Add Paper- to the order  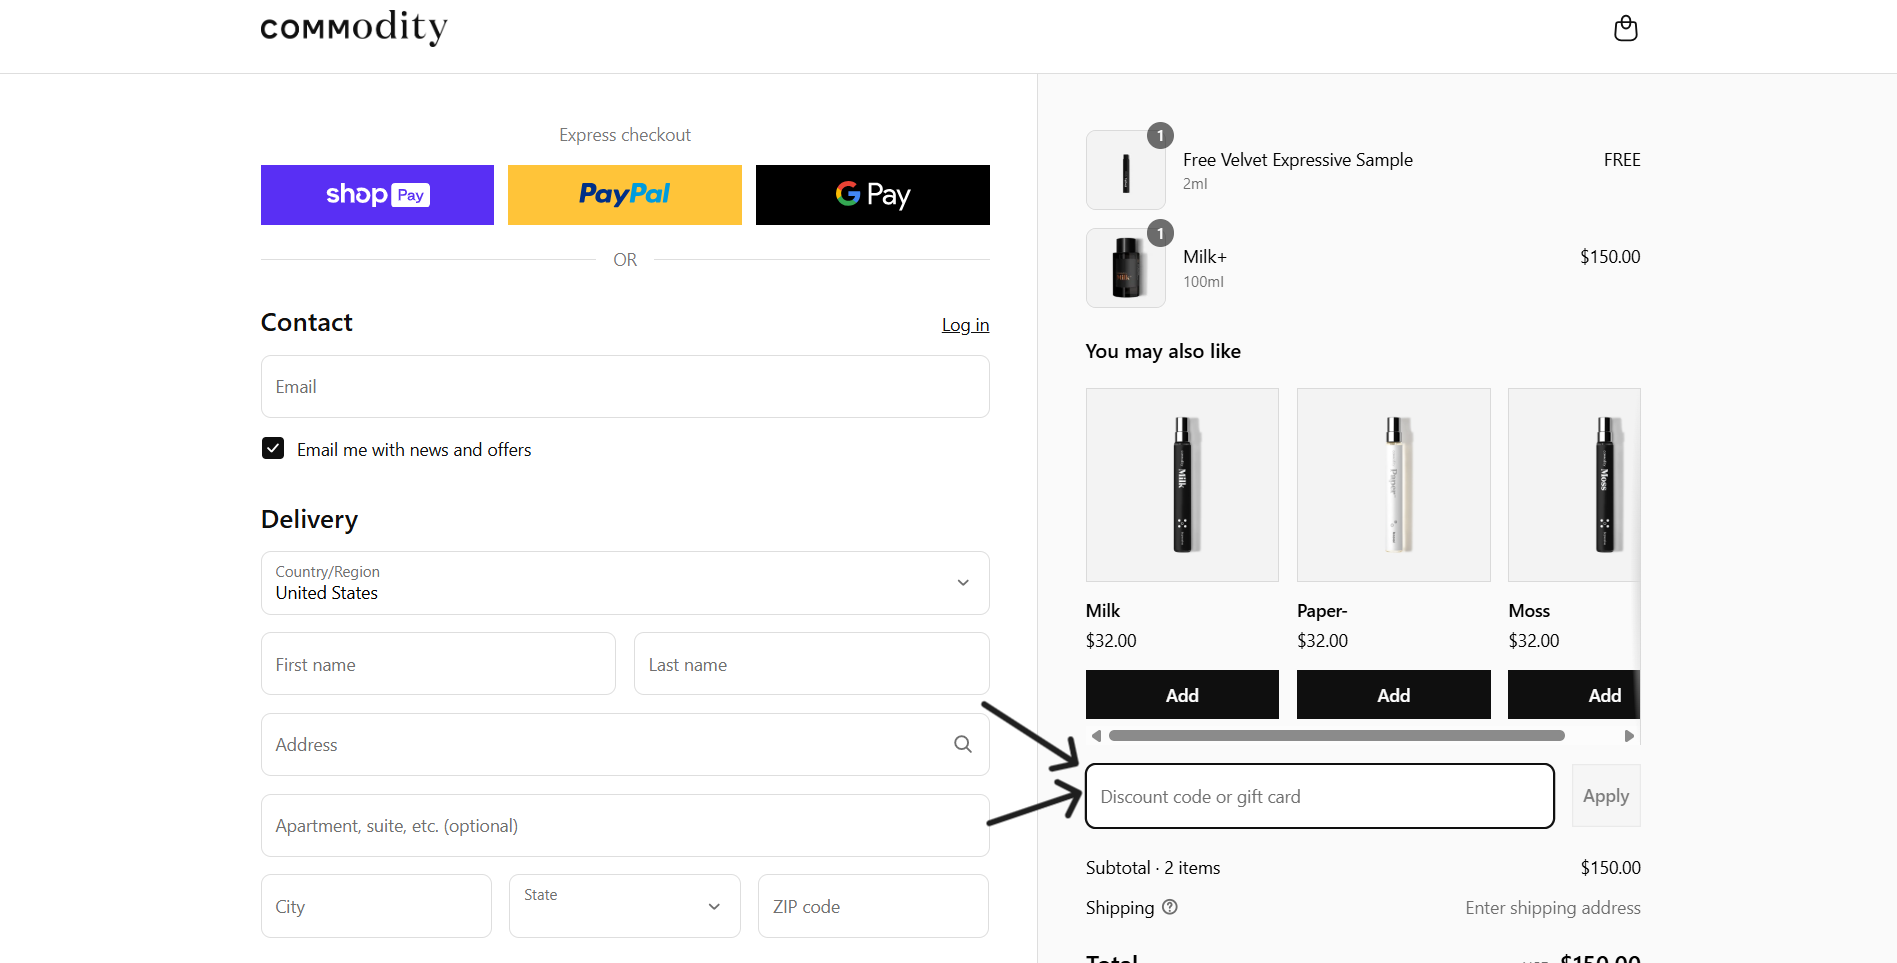click(1393, 695)
